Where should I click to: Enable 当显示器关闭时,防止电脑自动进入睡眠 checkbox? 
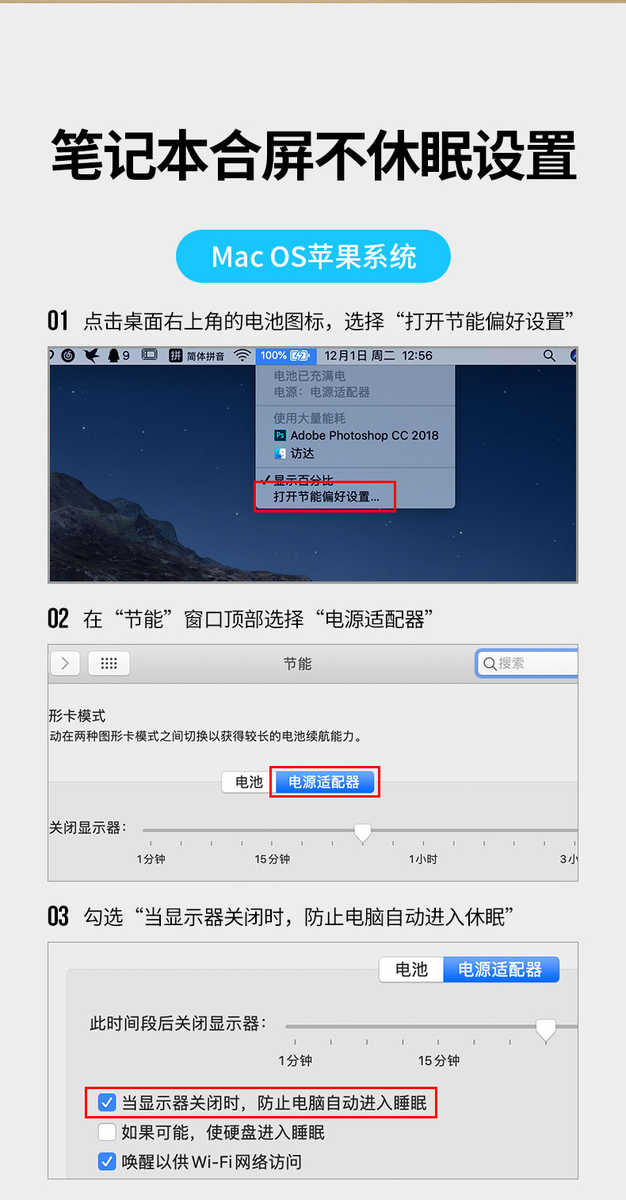tap(108, 1104)
